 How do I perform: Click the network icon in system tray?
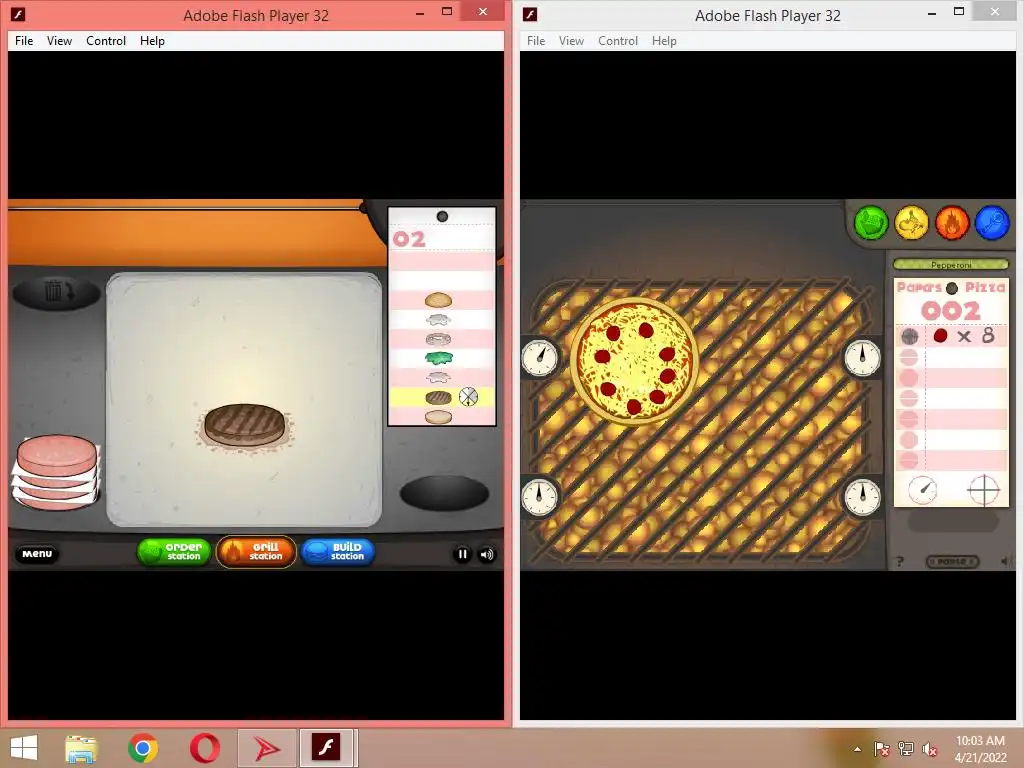(906, 749)
